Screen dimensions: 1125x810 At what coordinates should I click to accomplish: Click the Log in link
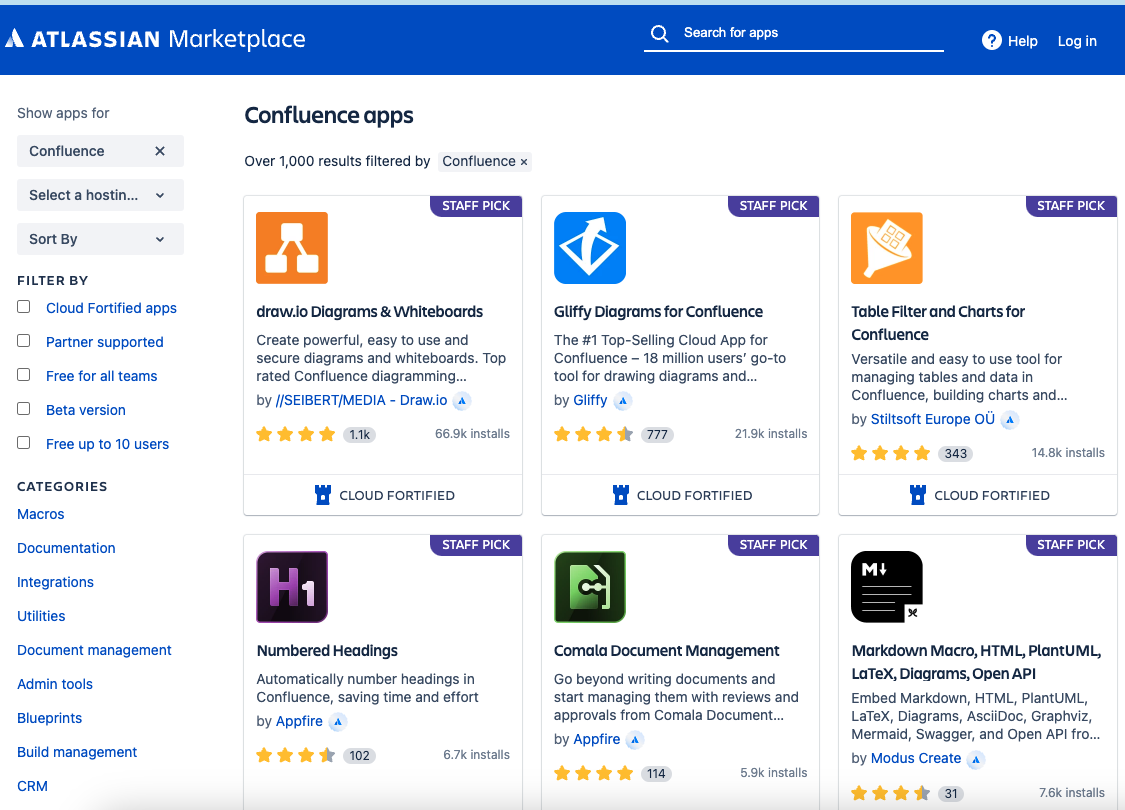pos(1077,42)
